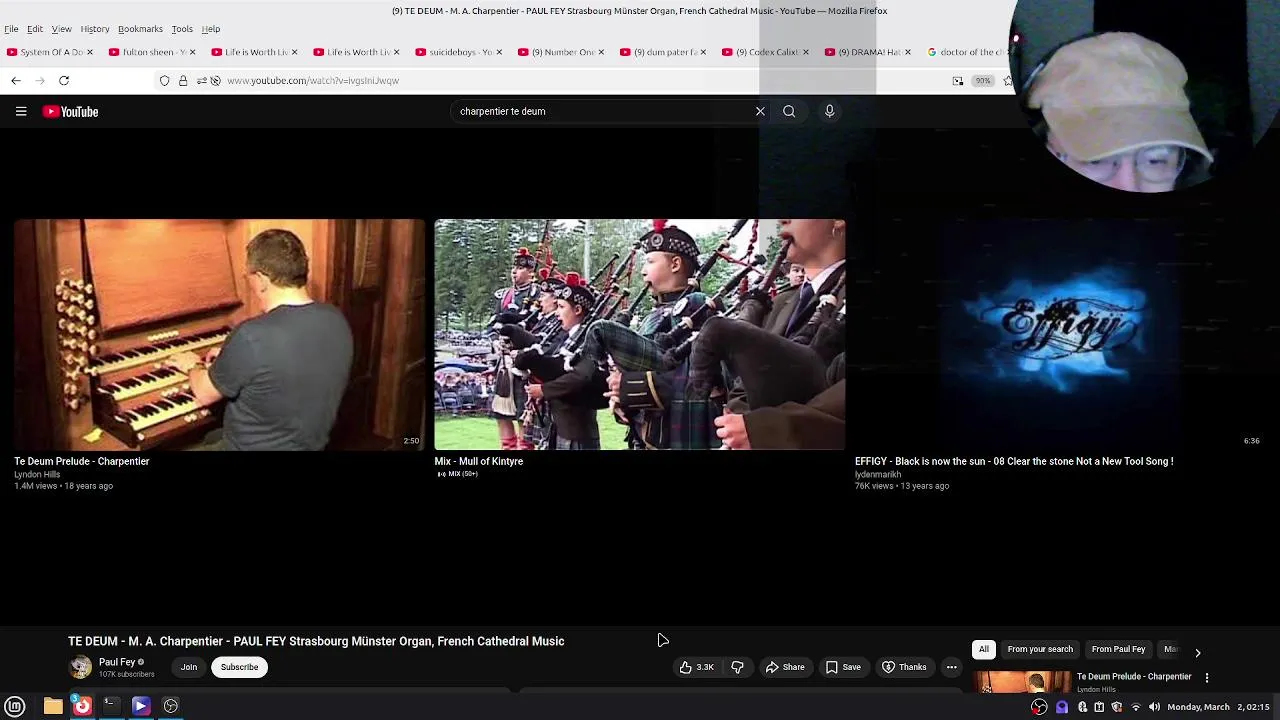Save the video to a playlist
1280x720 pixels.
click(843, 667)
